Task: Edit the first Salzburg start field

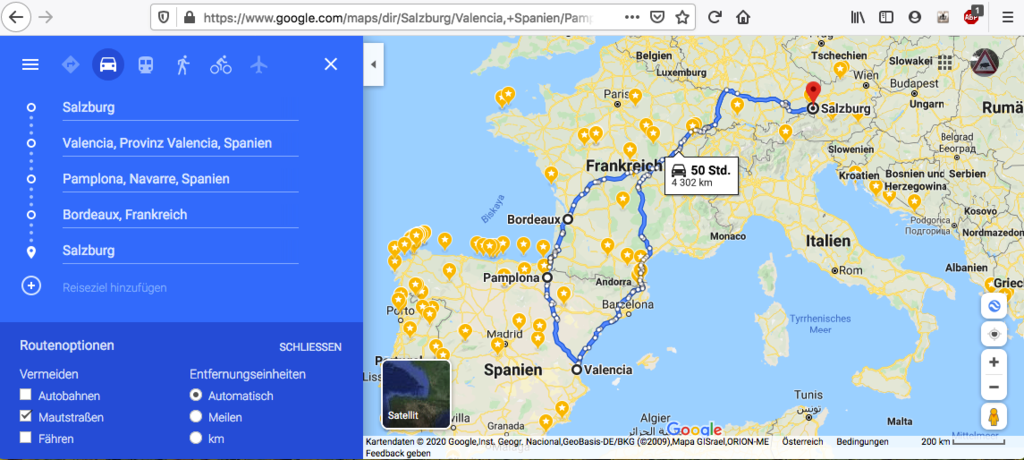Action: click(180, 108)
